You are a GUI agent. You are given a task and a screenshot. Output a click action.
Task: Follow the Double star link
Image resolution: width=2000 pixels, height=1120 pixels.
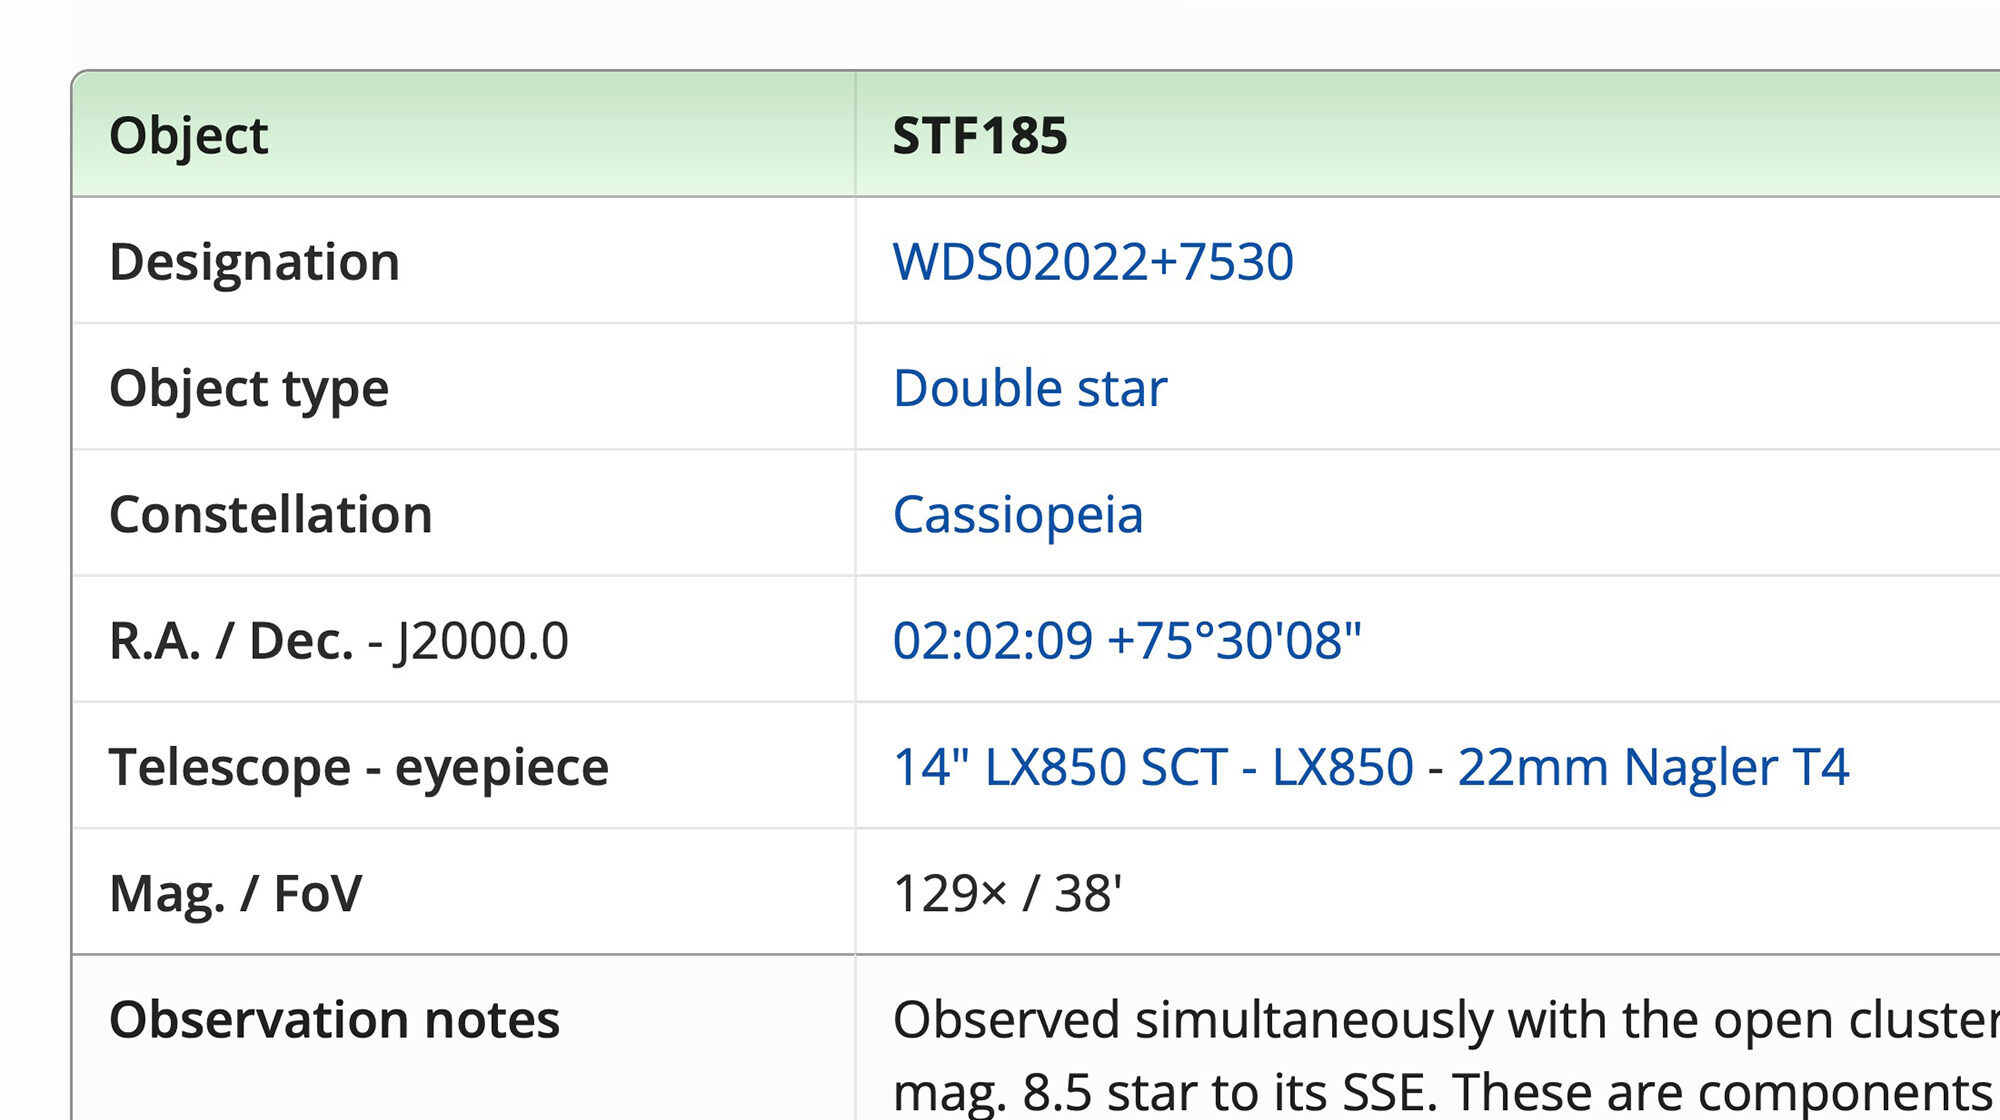tap(1029, 388)
